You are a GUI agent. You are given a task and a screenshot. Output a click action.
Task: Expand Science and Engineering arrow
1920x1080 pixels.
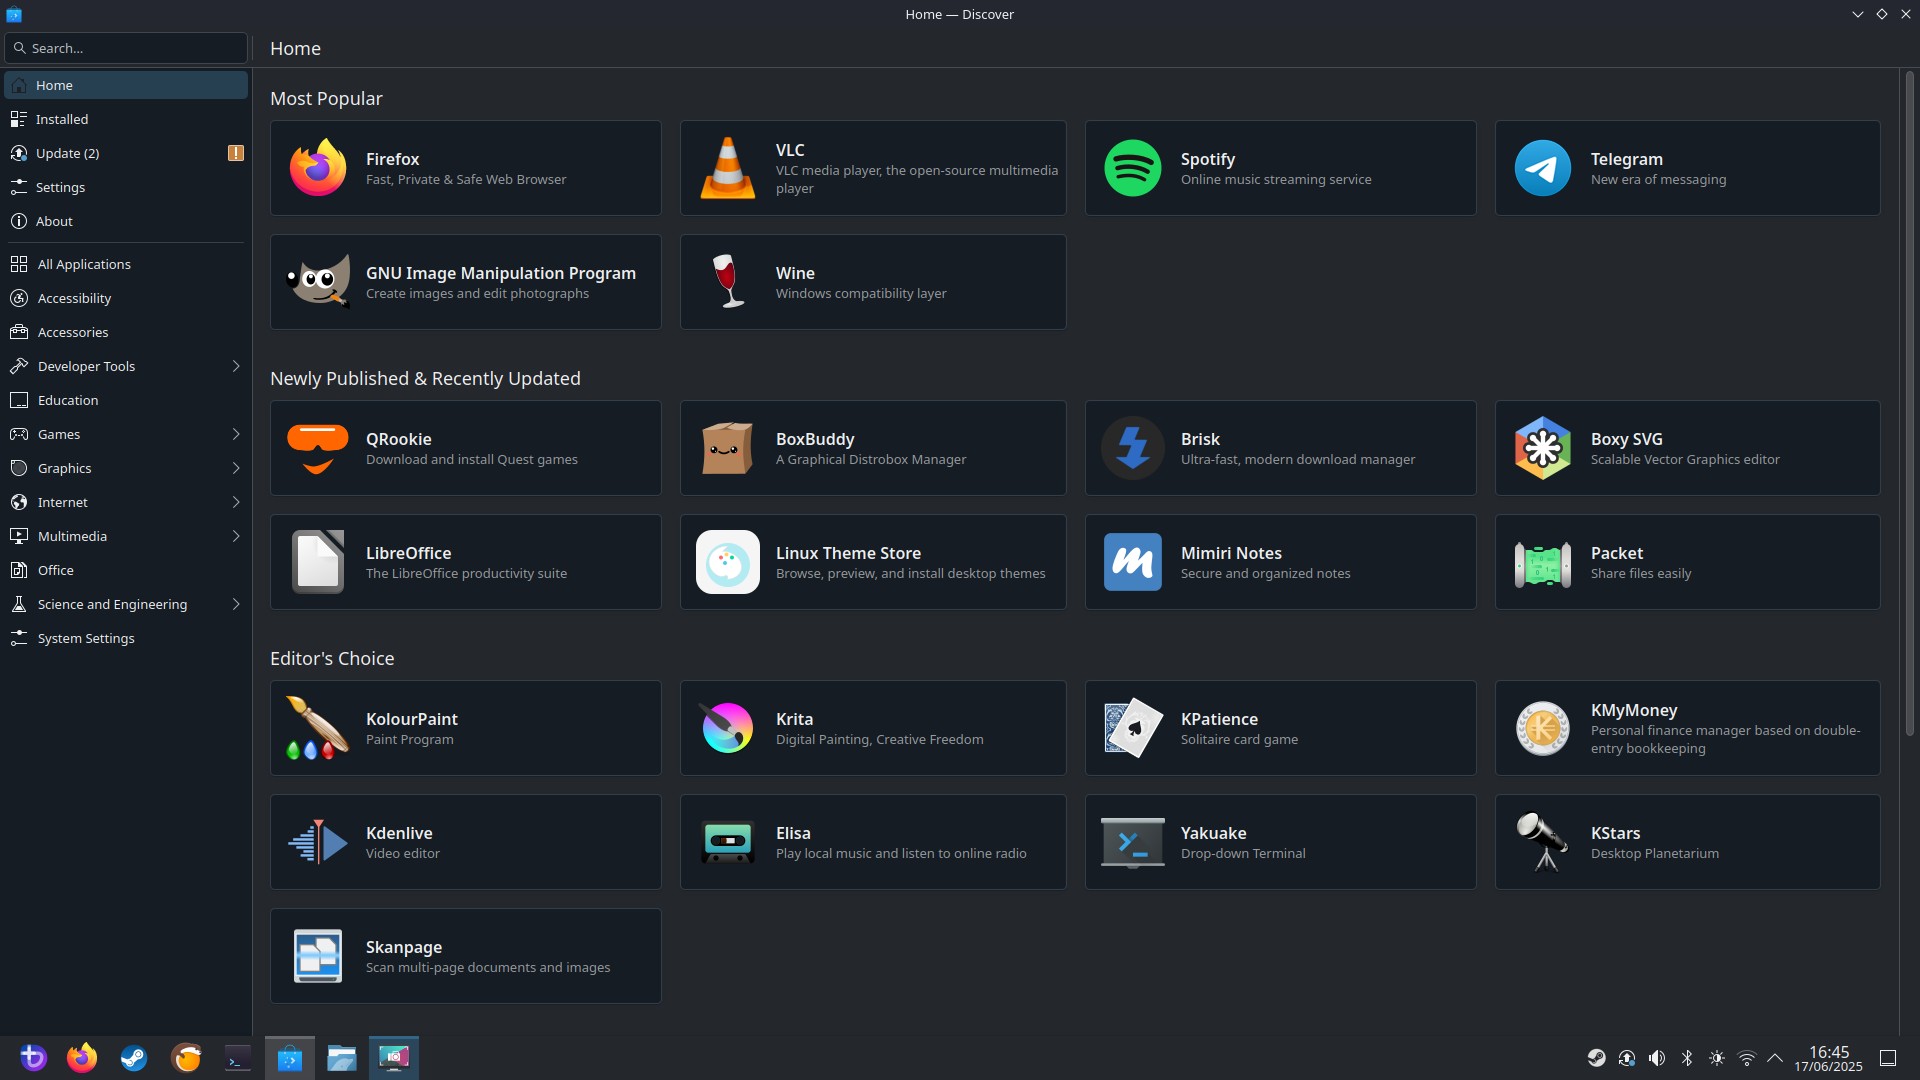236,604
